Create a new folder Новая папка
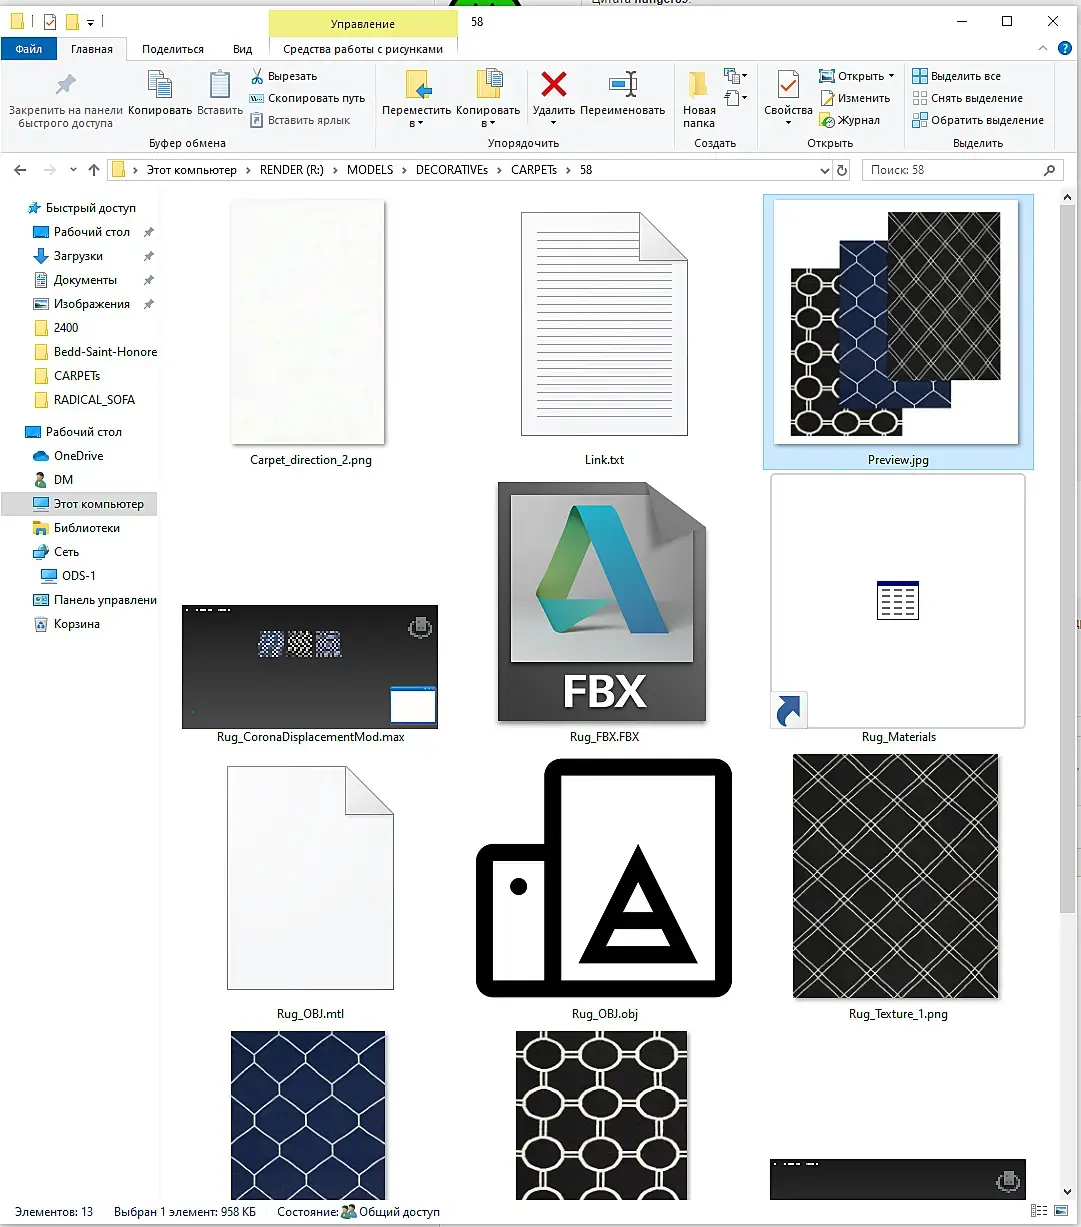 699,98
